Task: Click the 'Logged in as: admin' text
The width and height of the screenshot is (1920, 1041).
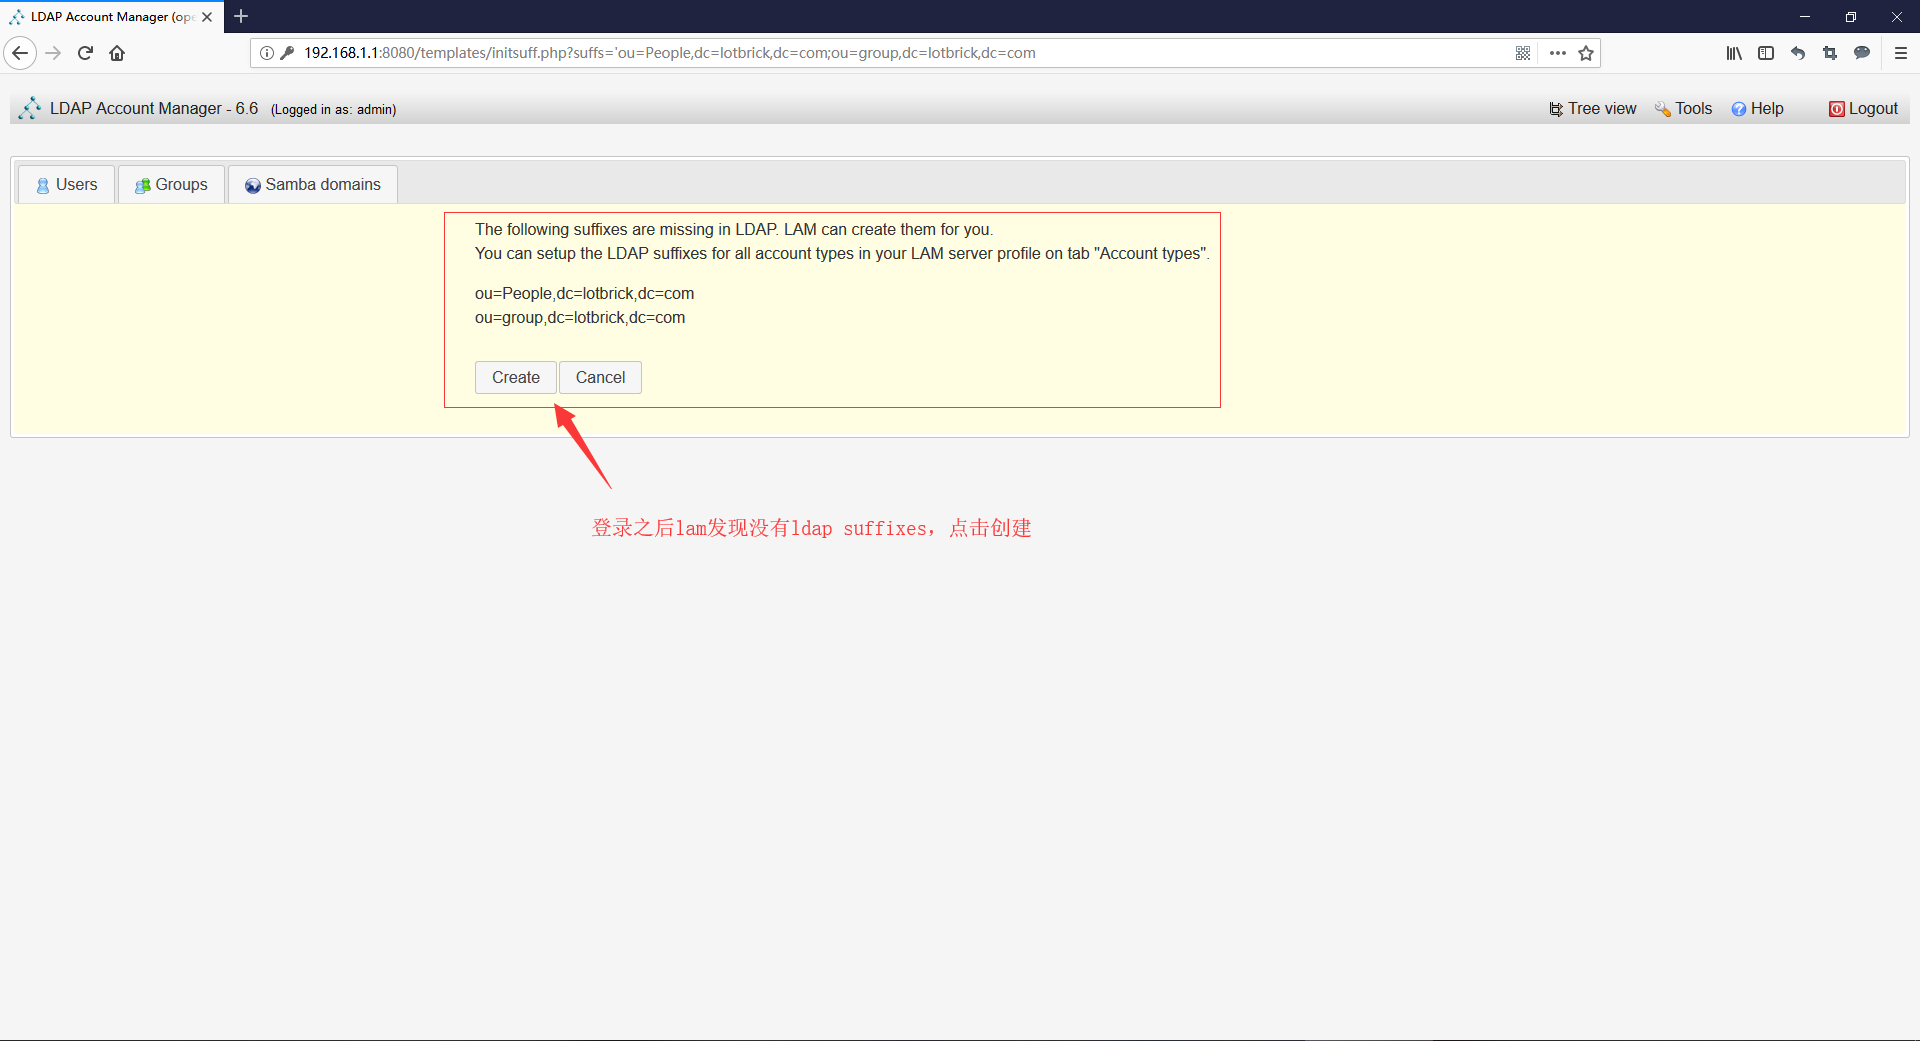Action: (334, 110)
